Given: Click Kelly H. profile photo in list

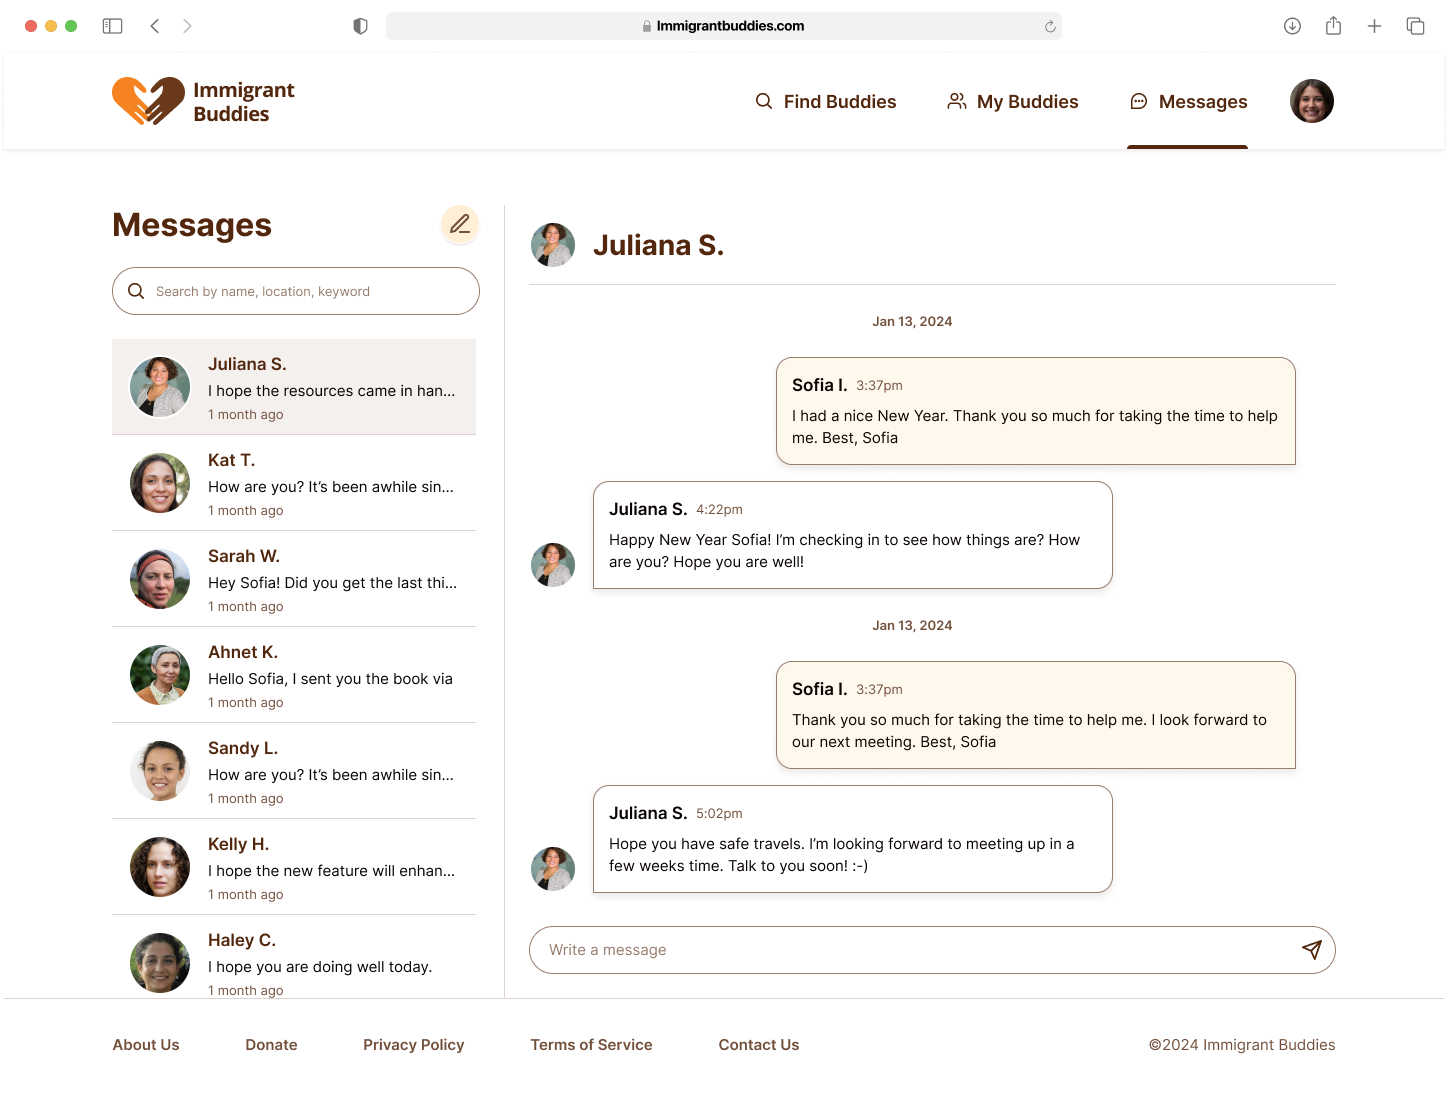Looking at the screenshot, I should click(x=160, y=867).
